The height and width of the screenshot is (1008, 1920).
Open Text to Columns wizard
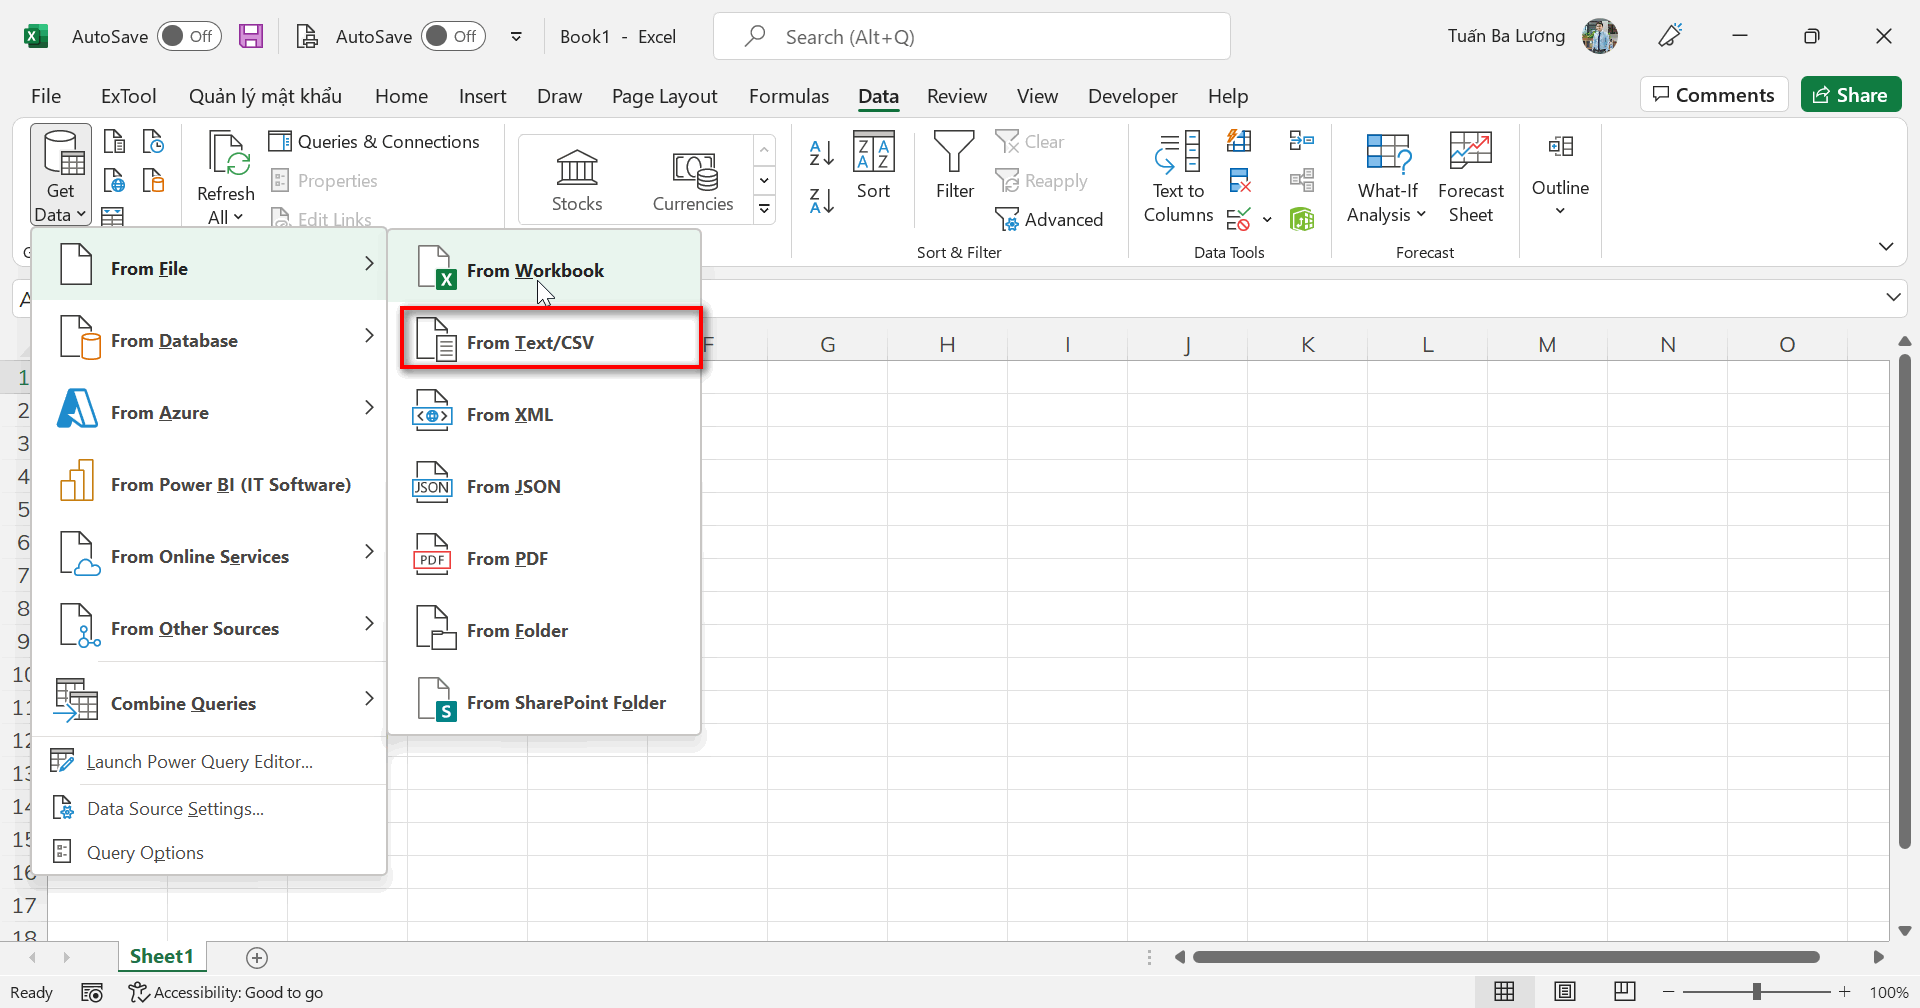[1178, 177]
